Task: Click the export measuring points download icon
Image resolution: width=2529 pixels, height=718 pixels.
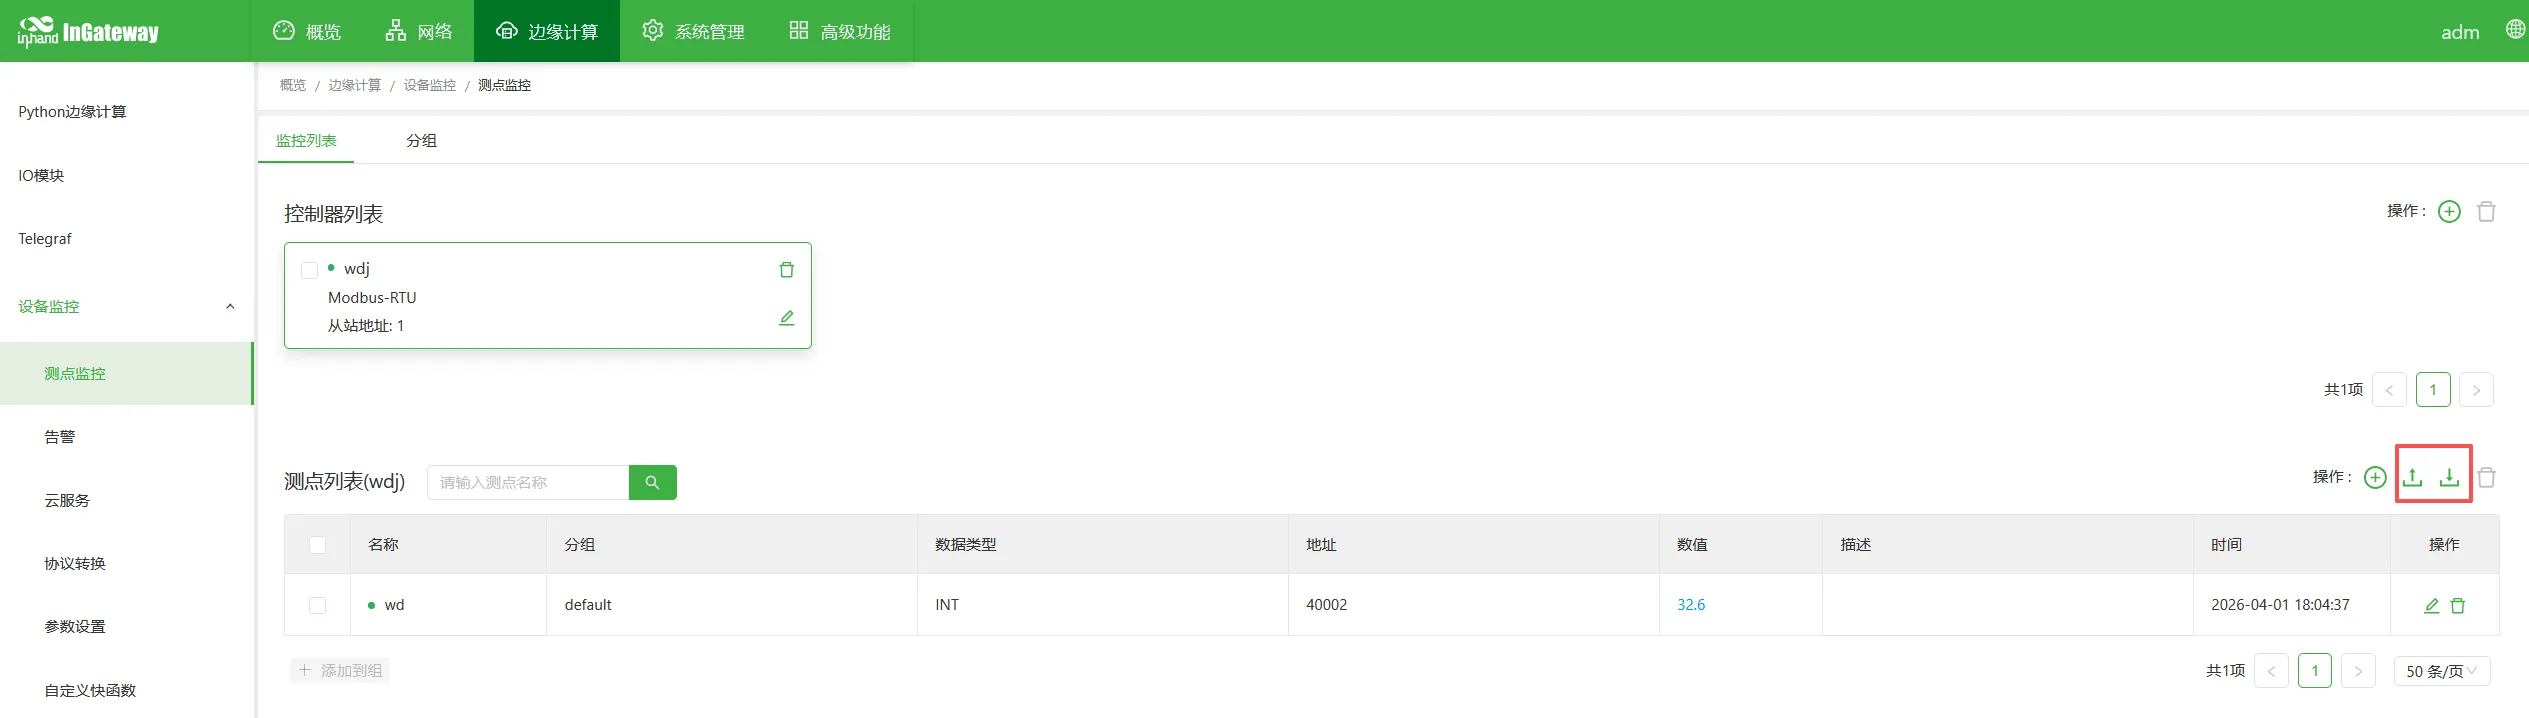Action: click(x=2449, y=478)
